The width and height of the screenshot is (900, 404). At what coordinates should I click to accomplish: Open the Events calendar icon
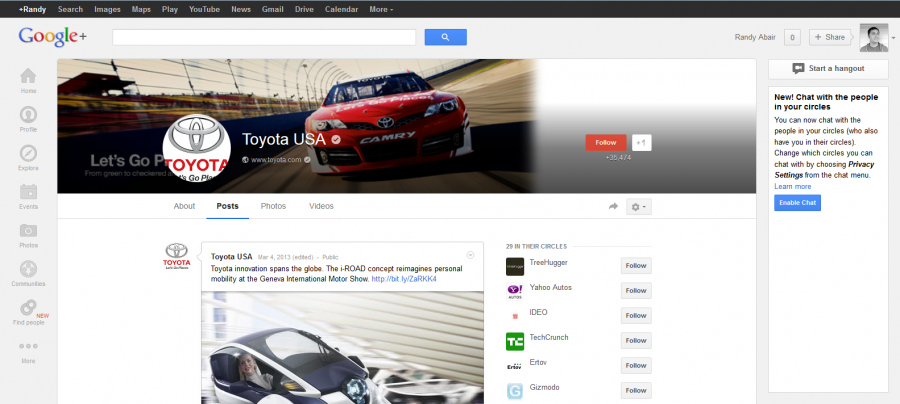[x=28, y=192]
